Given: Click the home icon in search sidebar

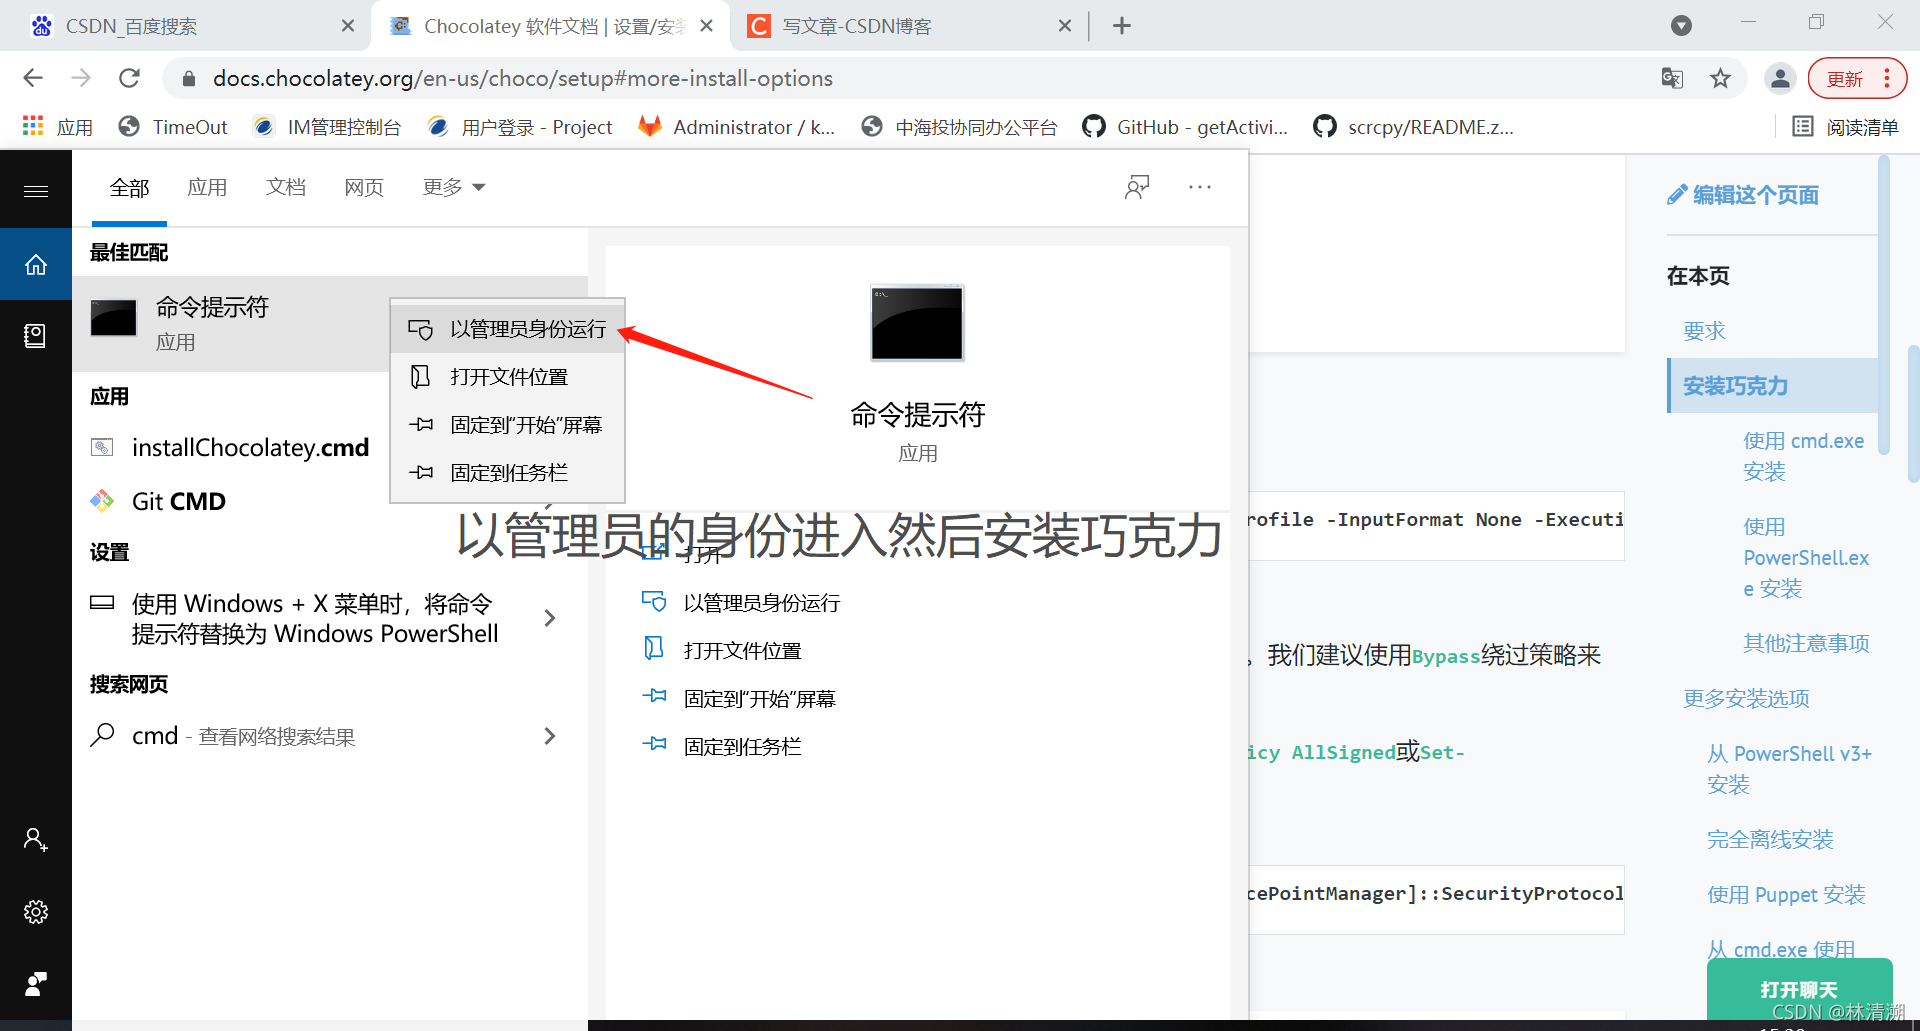Looking at the screenshot, I should click(36, 264).
